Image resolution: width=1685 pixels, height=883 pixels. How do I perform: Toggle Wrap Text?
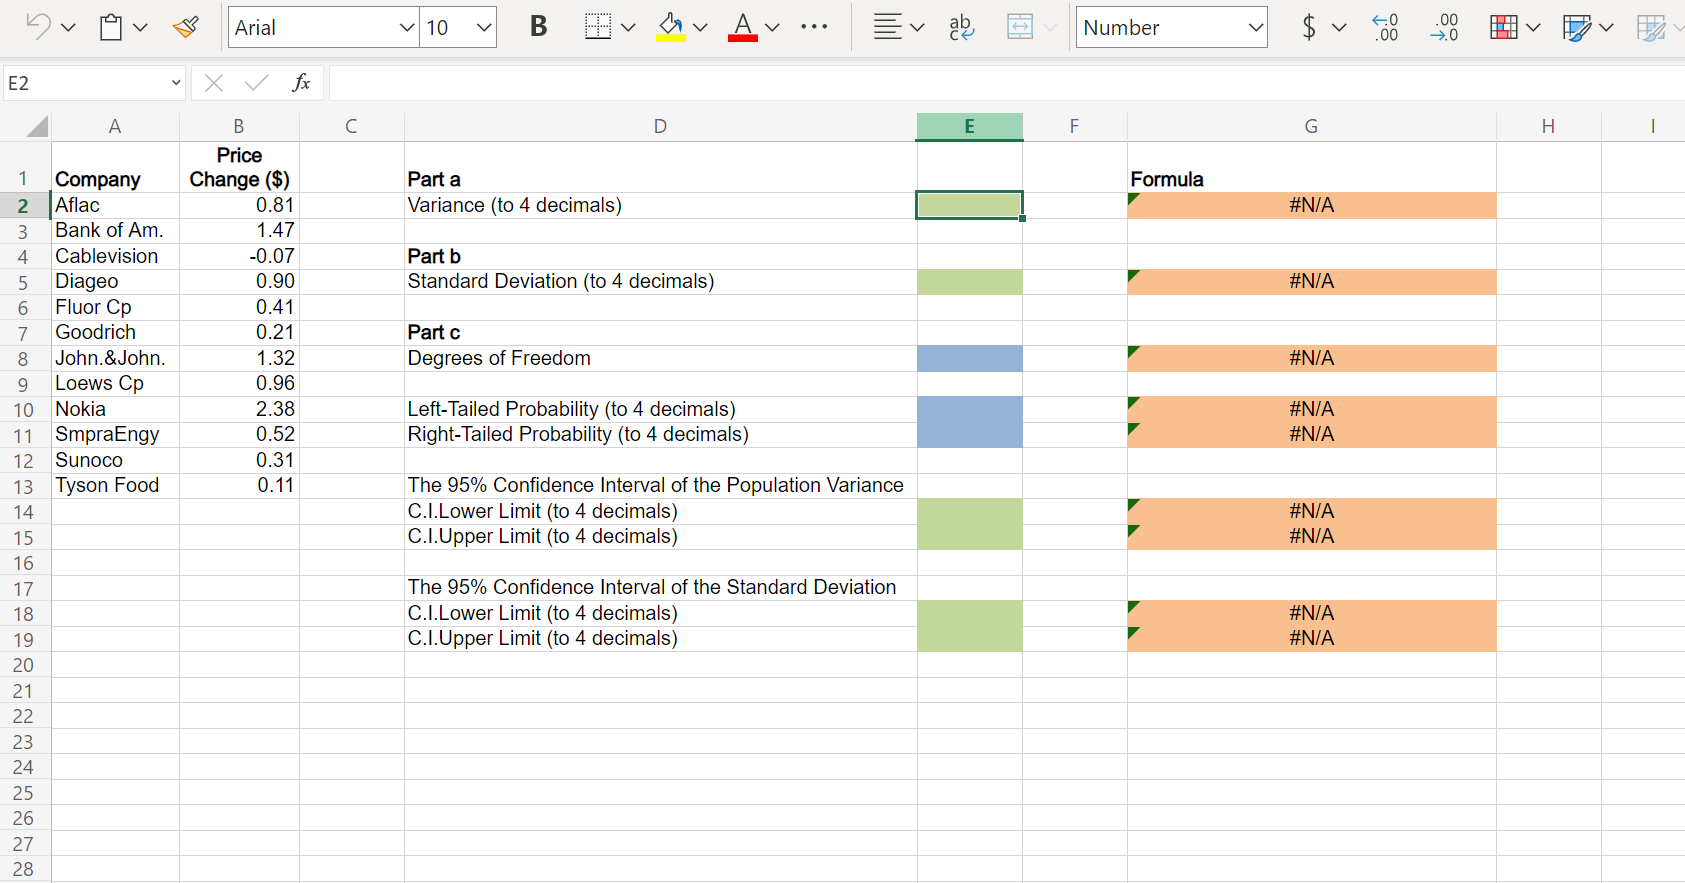(x=962, y=27)
